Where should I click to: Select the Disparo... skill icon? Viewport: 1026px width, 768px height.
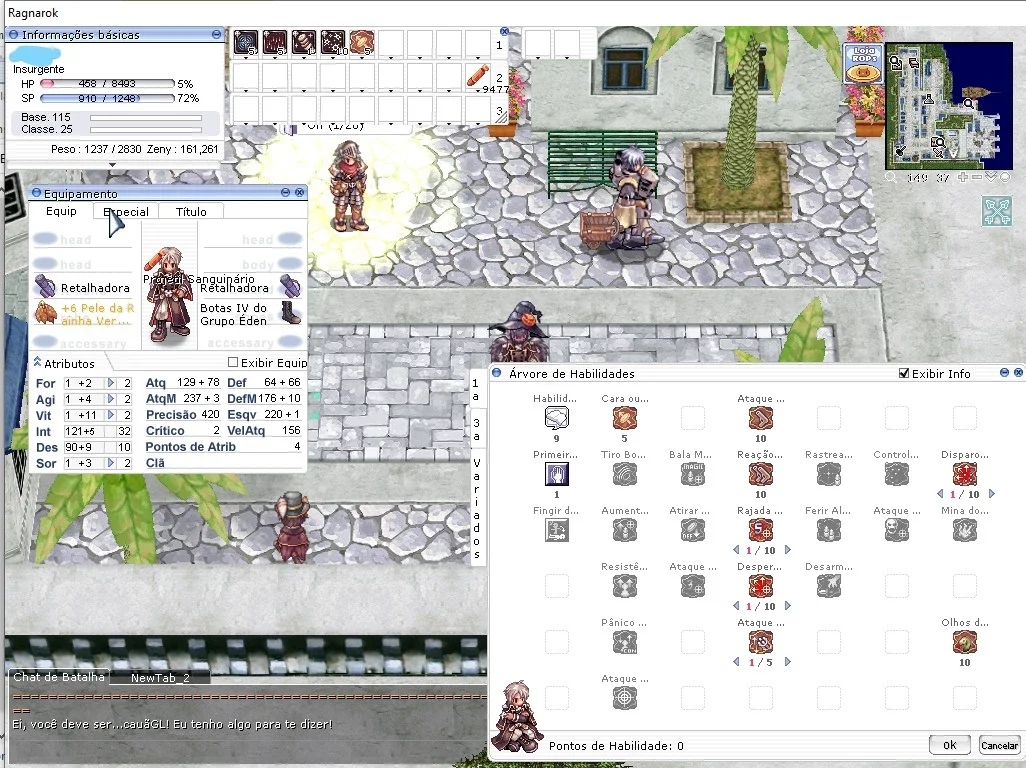964,474
